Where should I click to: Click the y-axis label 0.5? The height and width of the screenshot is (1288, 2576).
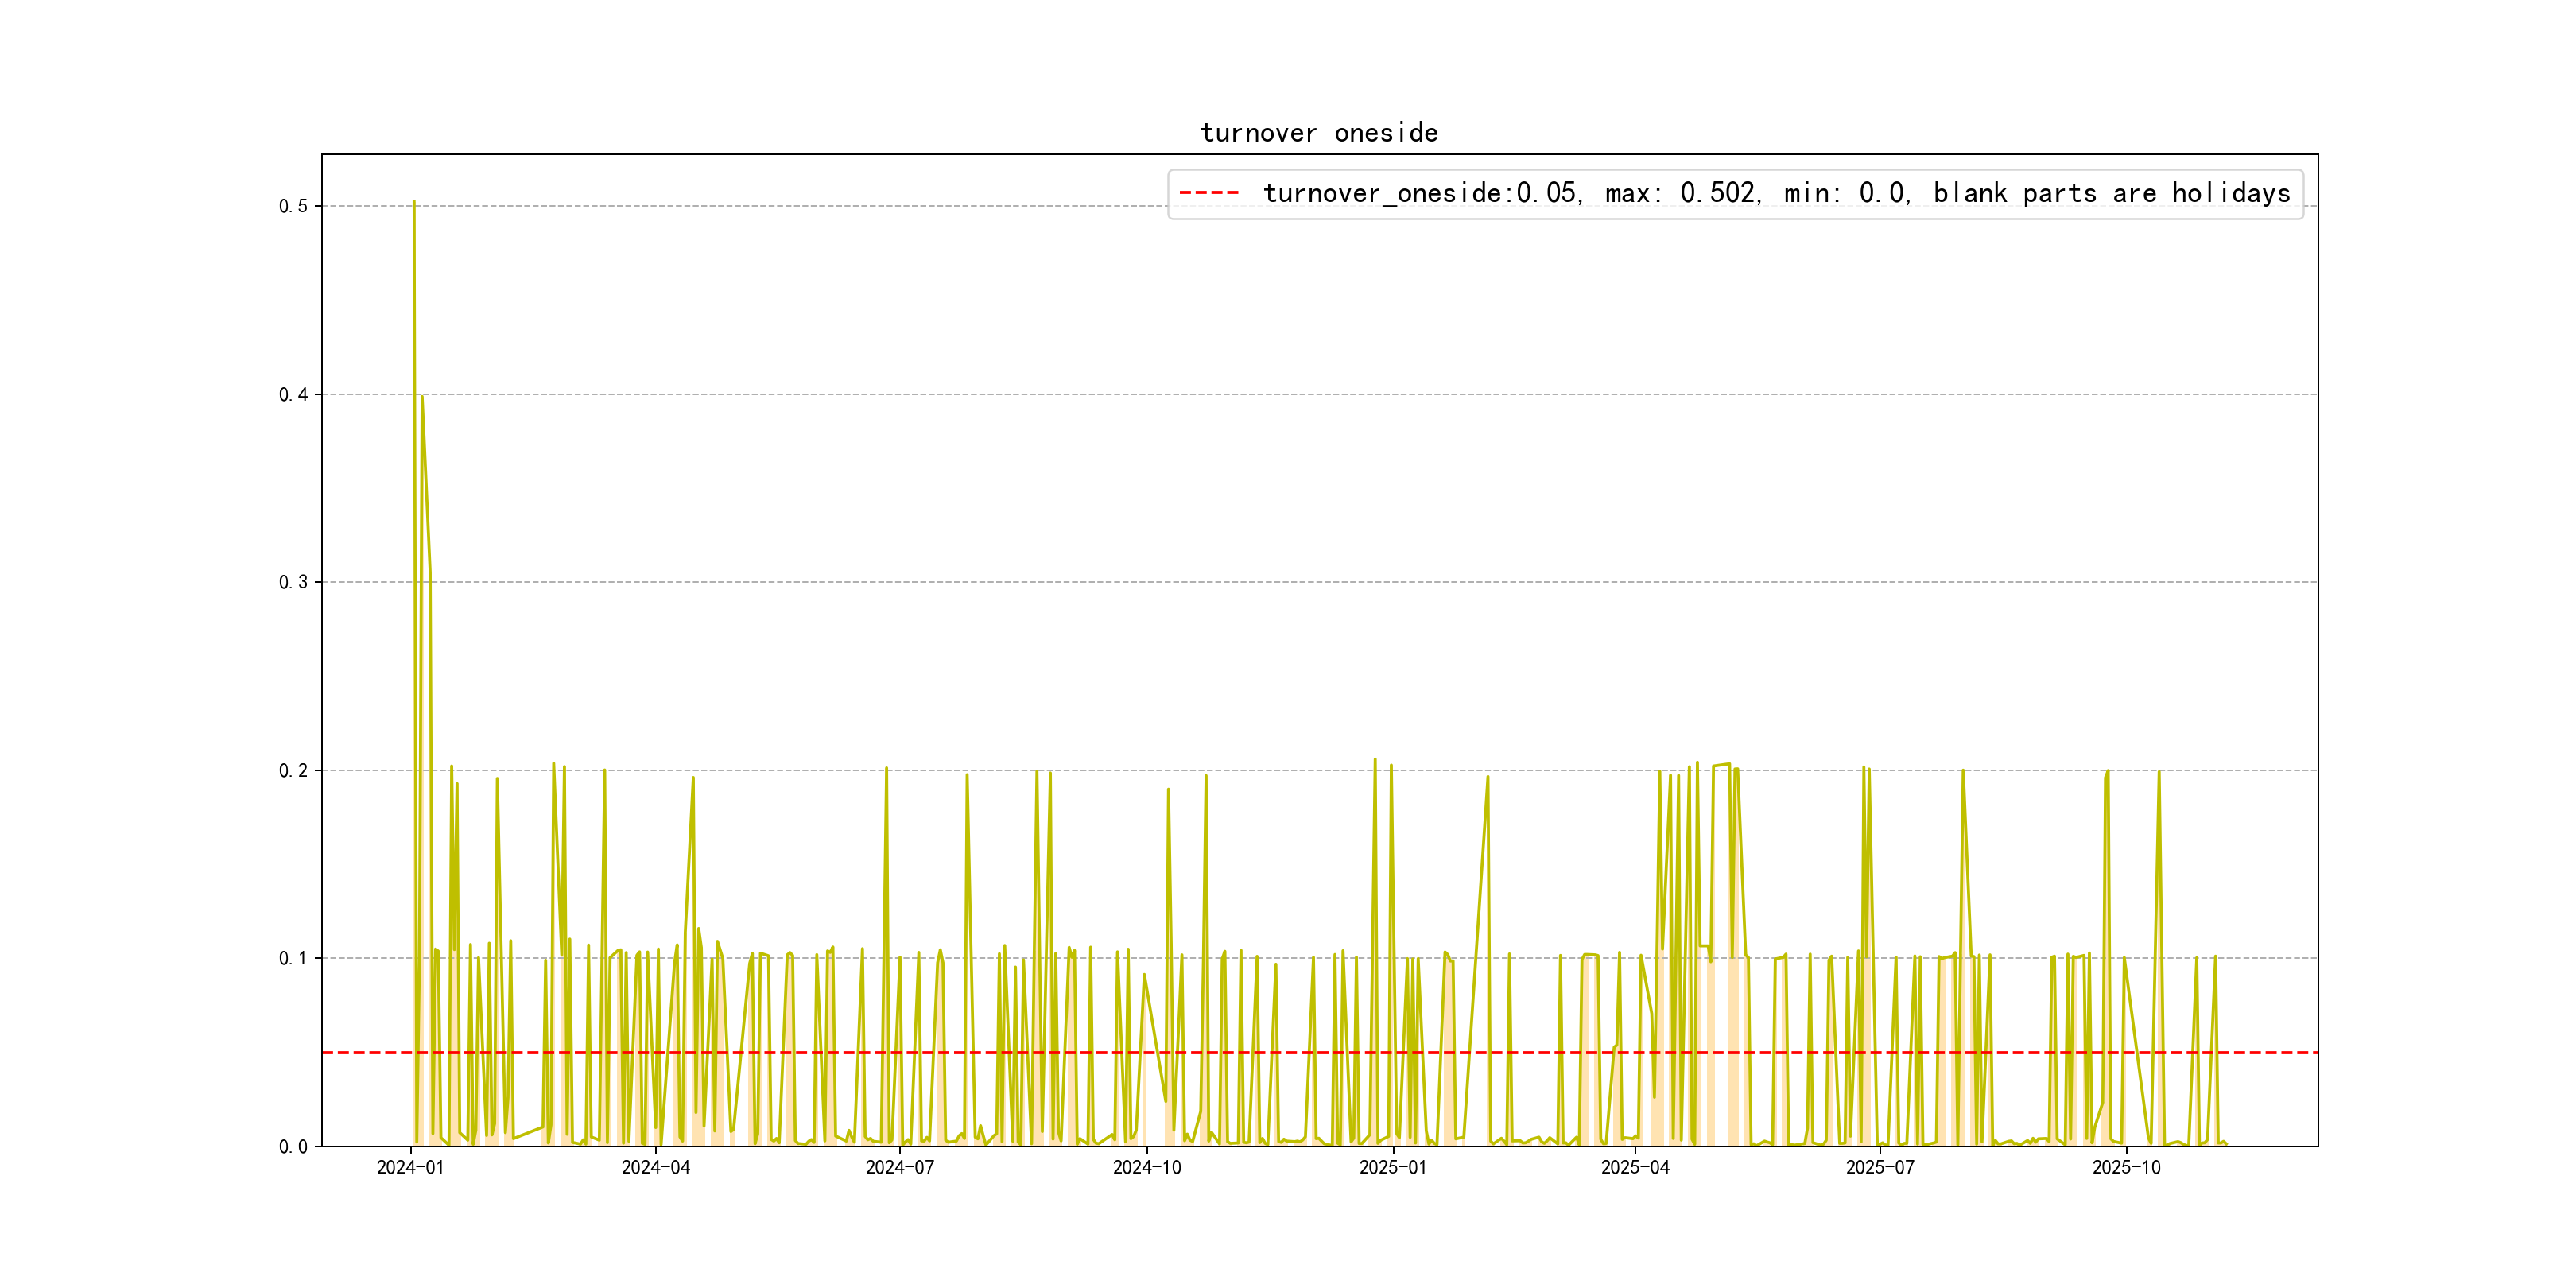(293, 207)
